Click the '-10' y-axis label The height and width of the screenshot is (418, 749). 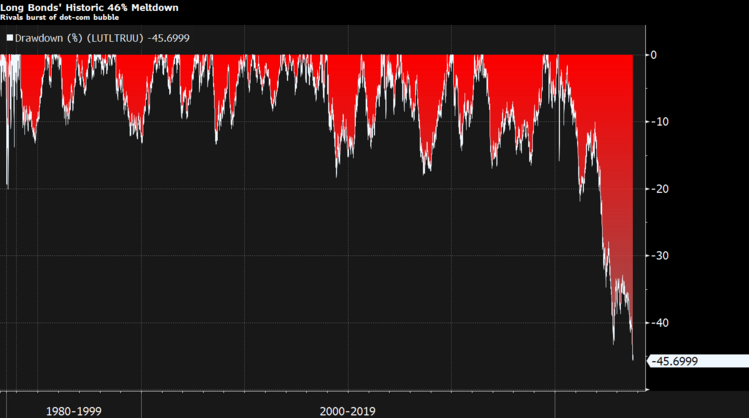(x=660, y=122)
